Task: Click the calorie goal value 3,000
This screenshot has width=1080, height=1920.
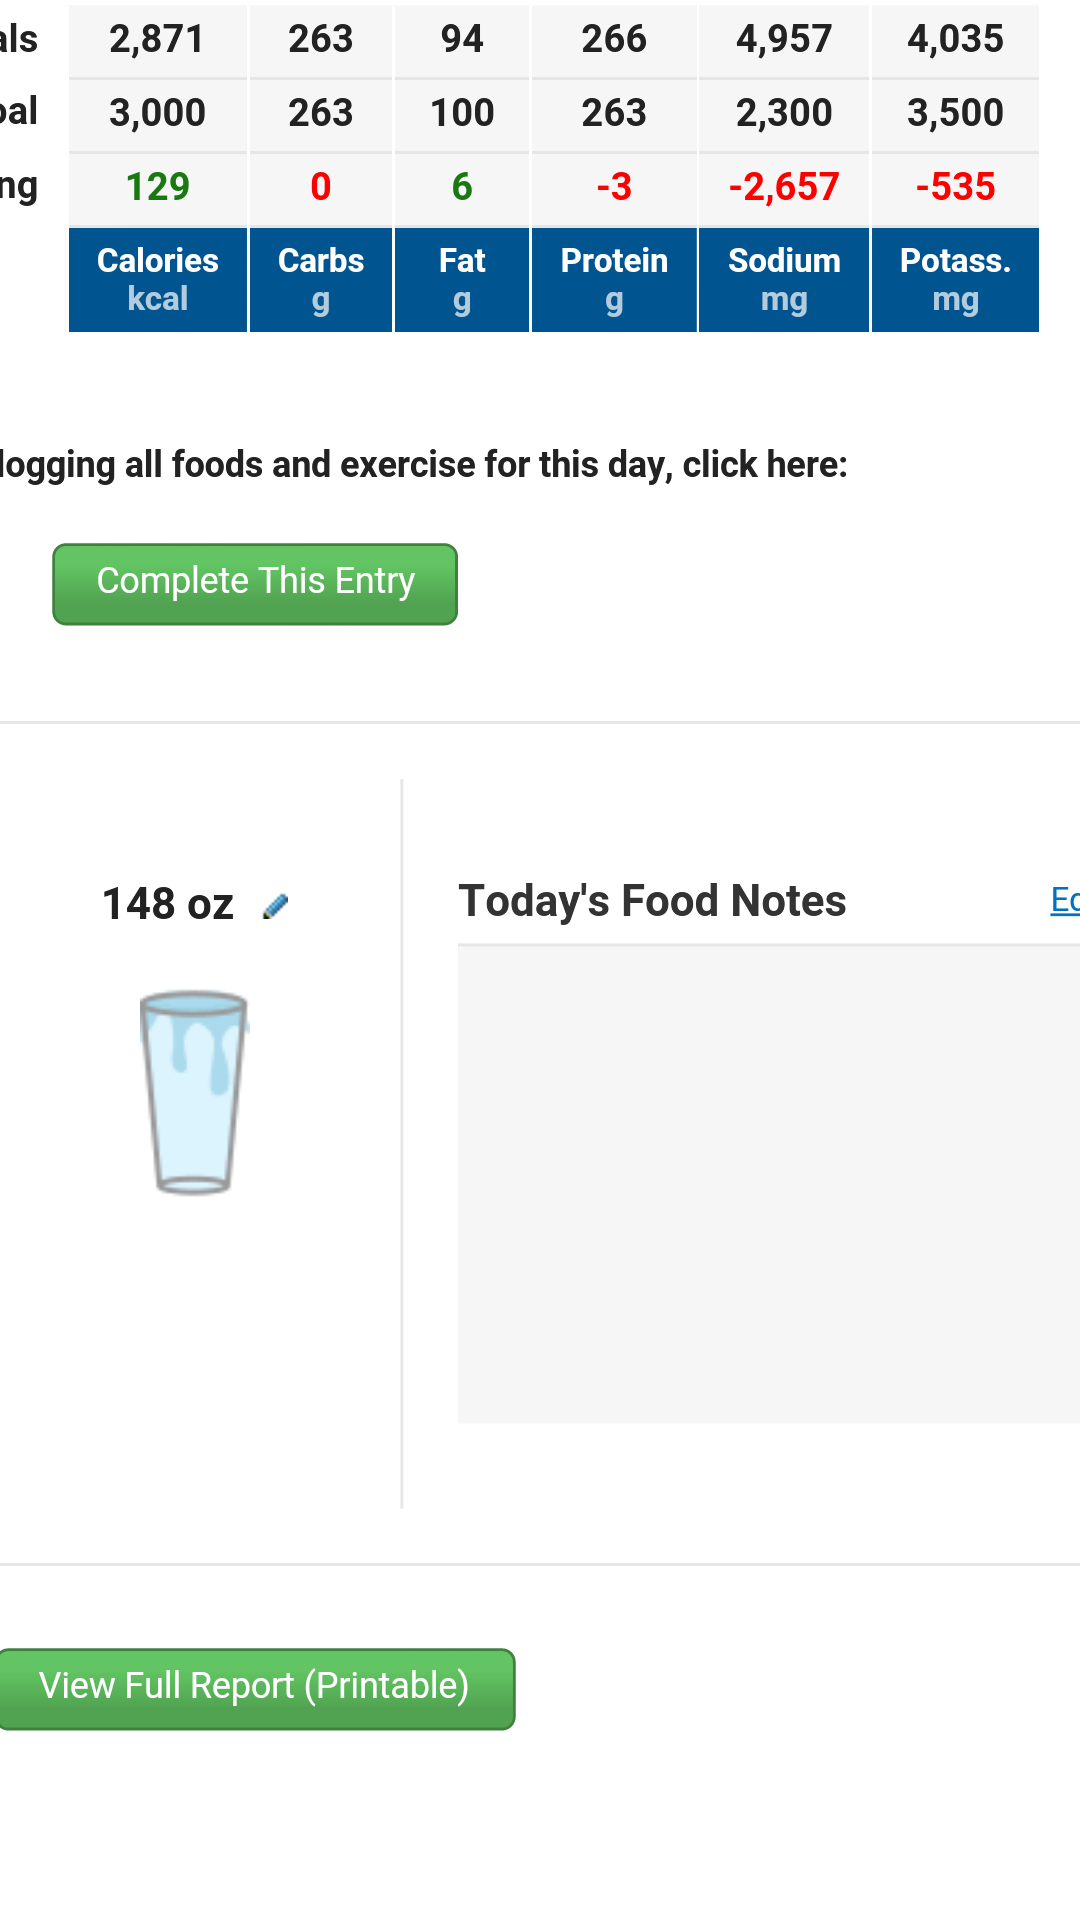Action: click(x=158, y=113)
